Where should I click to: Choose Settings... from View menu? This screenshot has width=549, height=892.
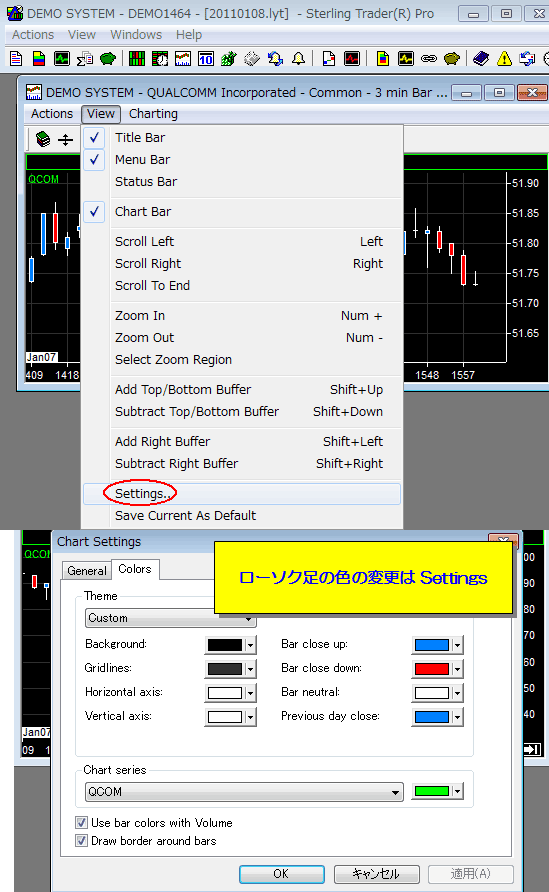tap(242, 494)
